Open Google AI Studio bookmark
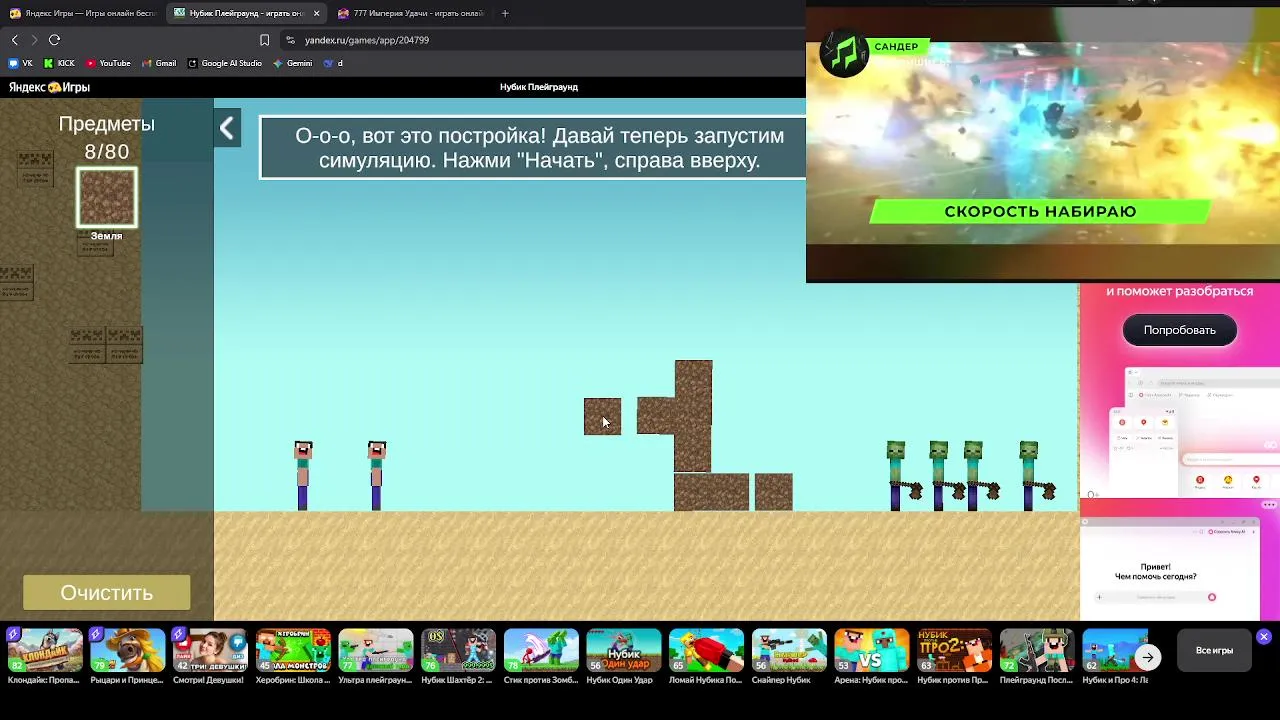Viewport: 1280px width, 720px height. 225,63
